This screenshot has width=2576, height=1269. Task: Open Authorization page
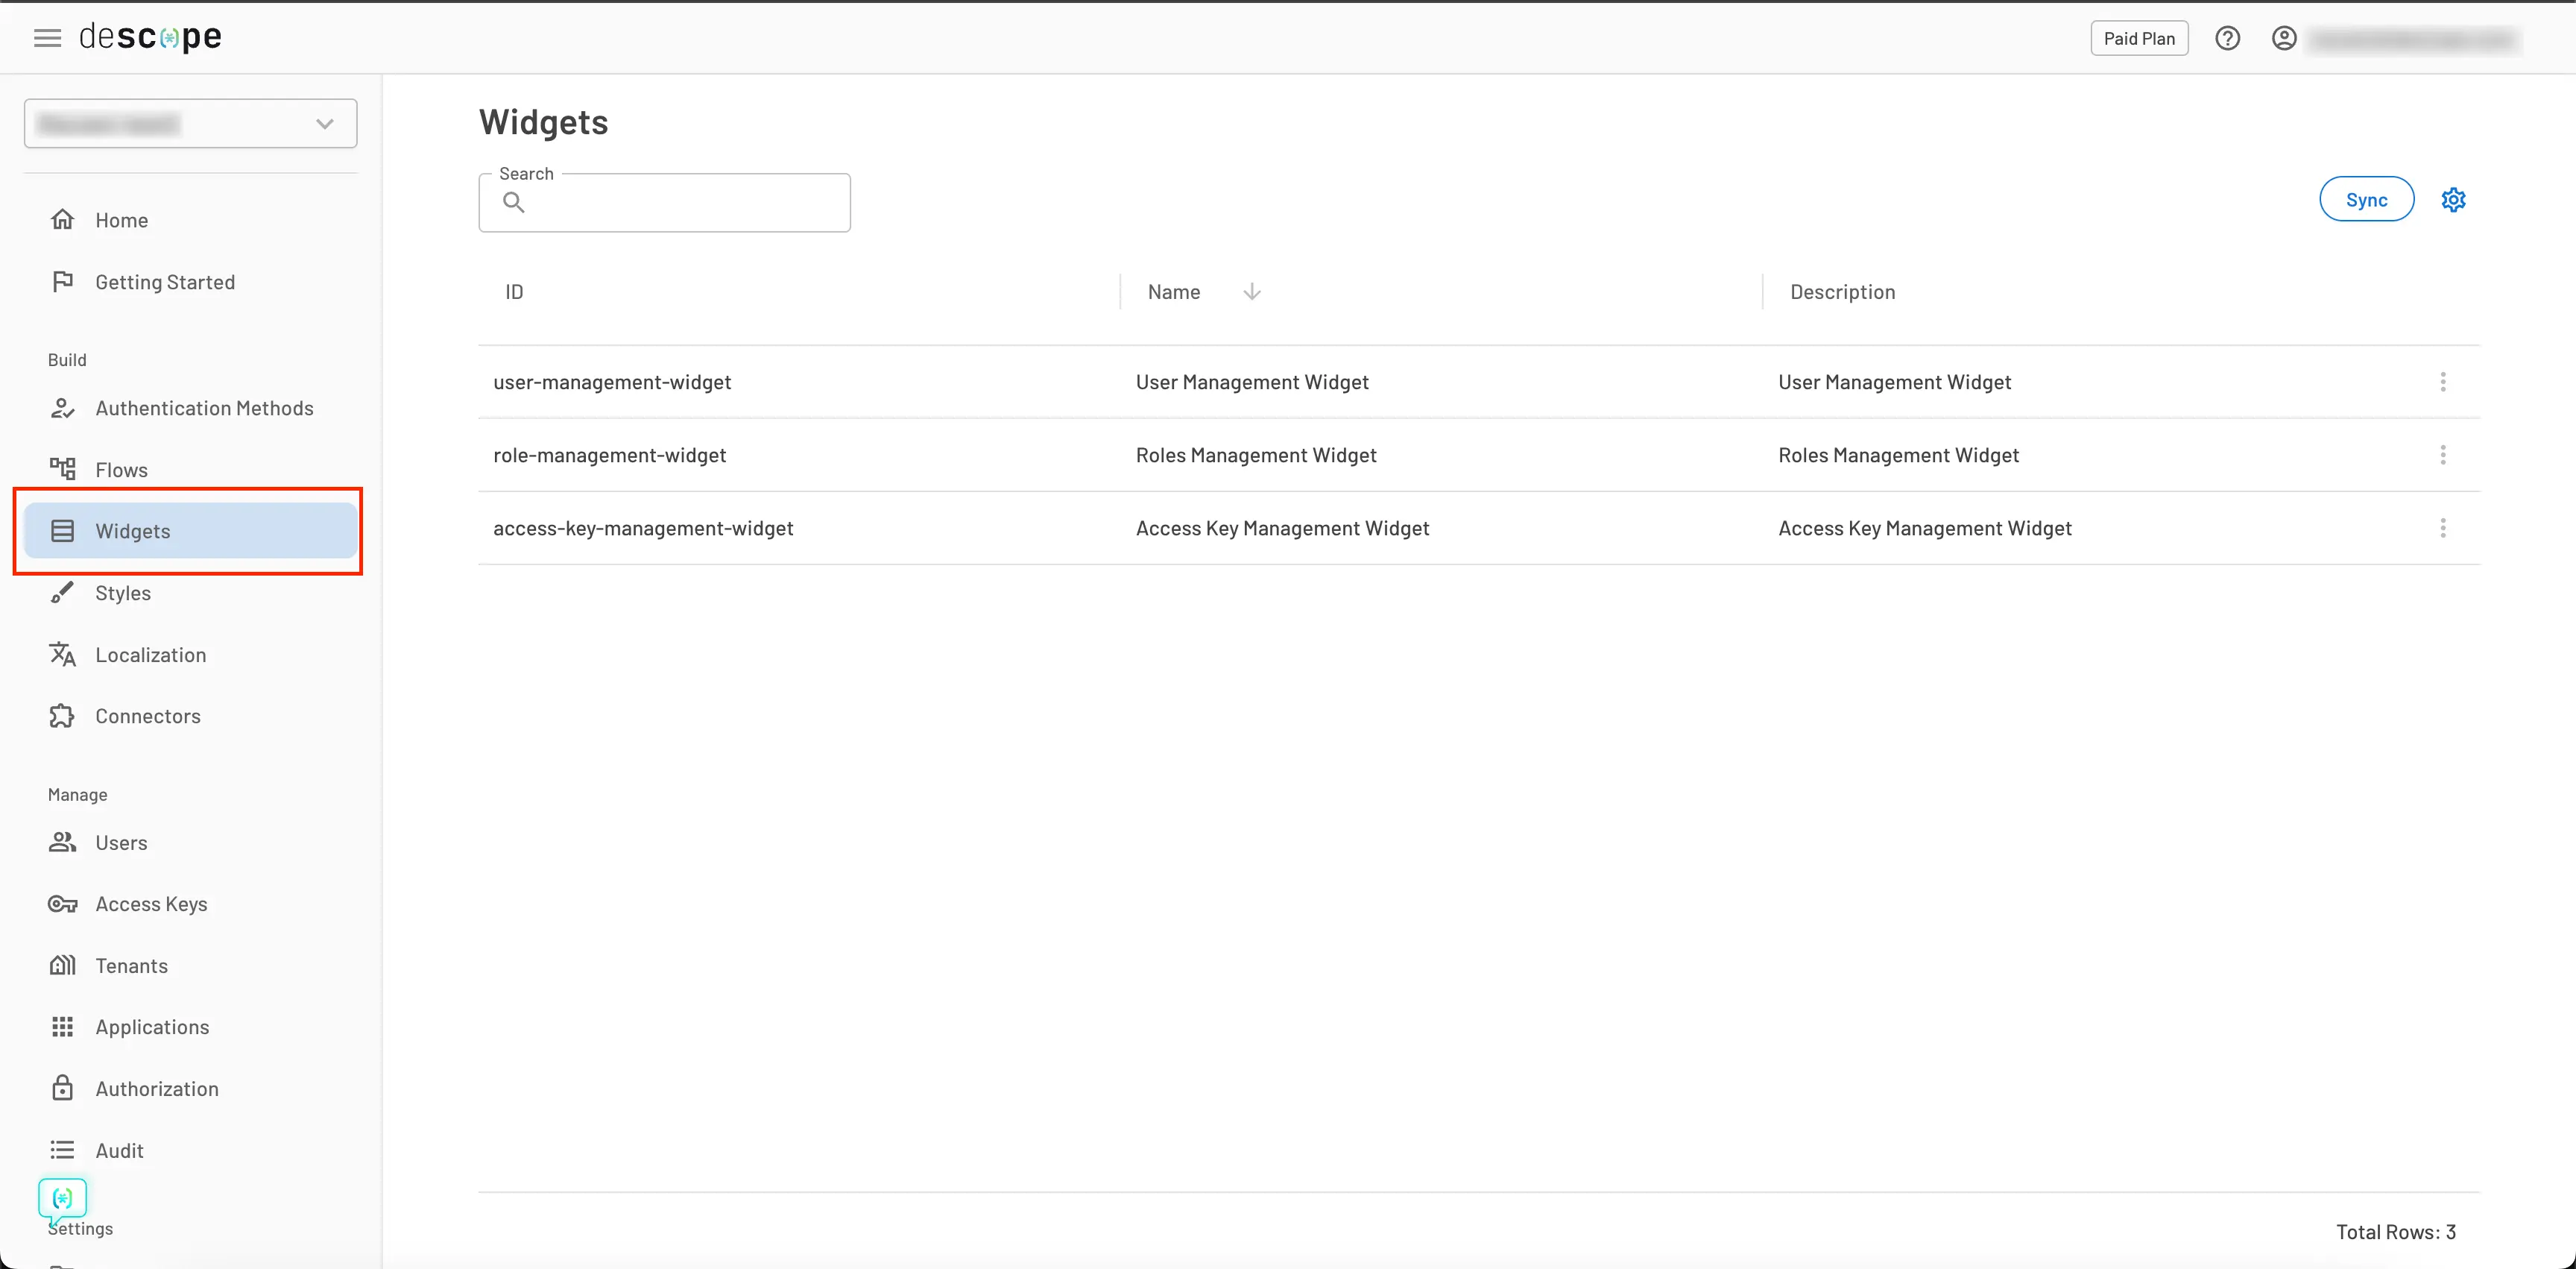[157, 1089]
